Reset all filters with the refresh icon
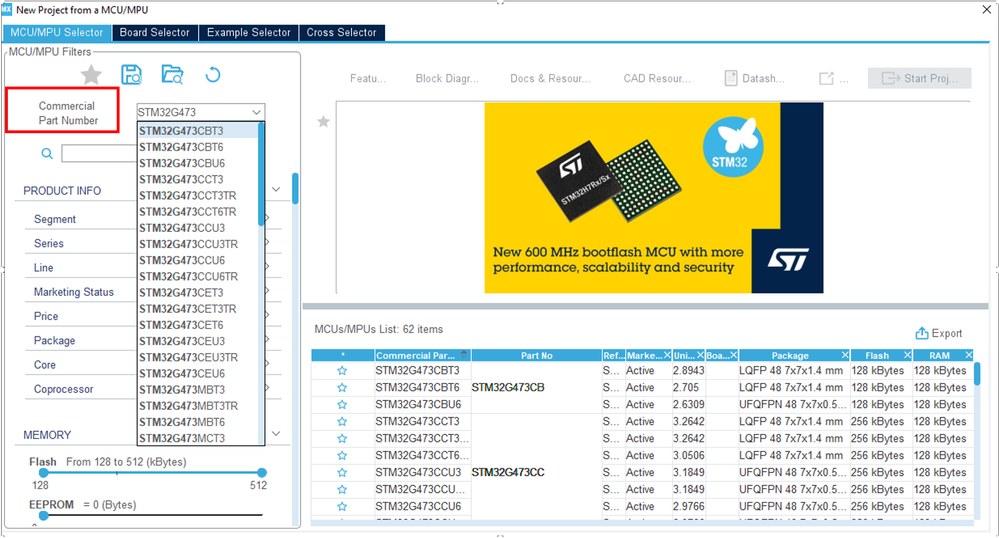This screenshot has width=999, height=538. click(213, 75)
